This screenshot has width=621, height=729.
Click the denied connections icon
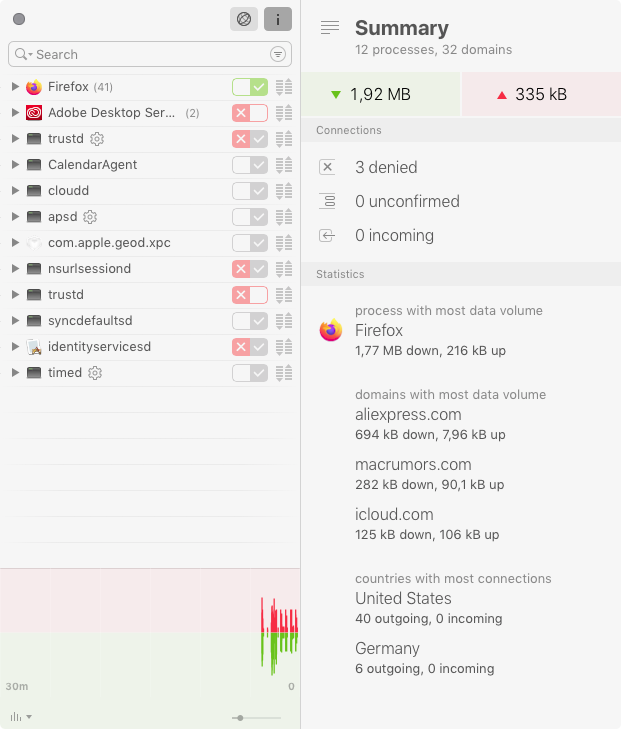[326, 168]
